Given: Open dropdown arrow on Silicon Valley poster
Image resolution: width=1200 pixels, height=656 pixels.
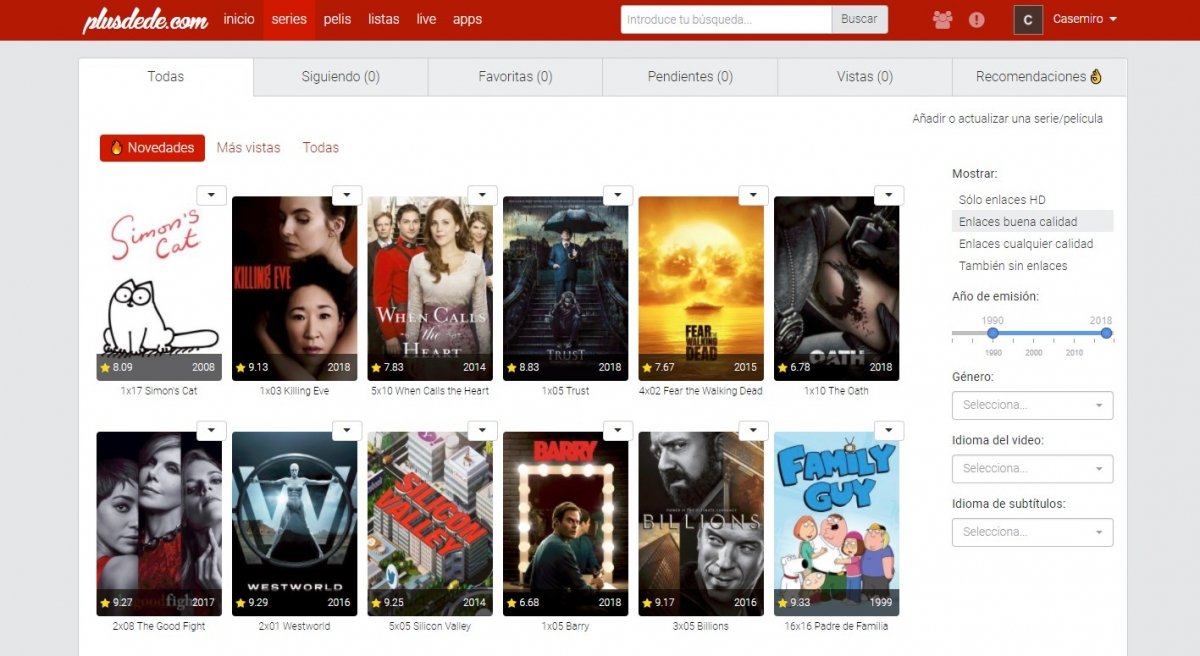Looking at the screenshot, I should click(482, 431).
